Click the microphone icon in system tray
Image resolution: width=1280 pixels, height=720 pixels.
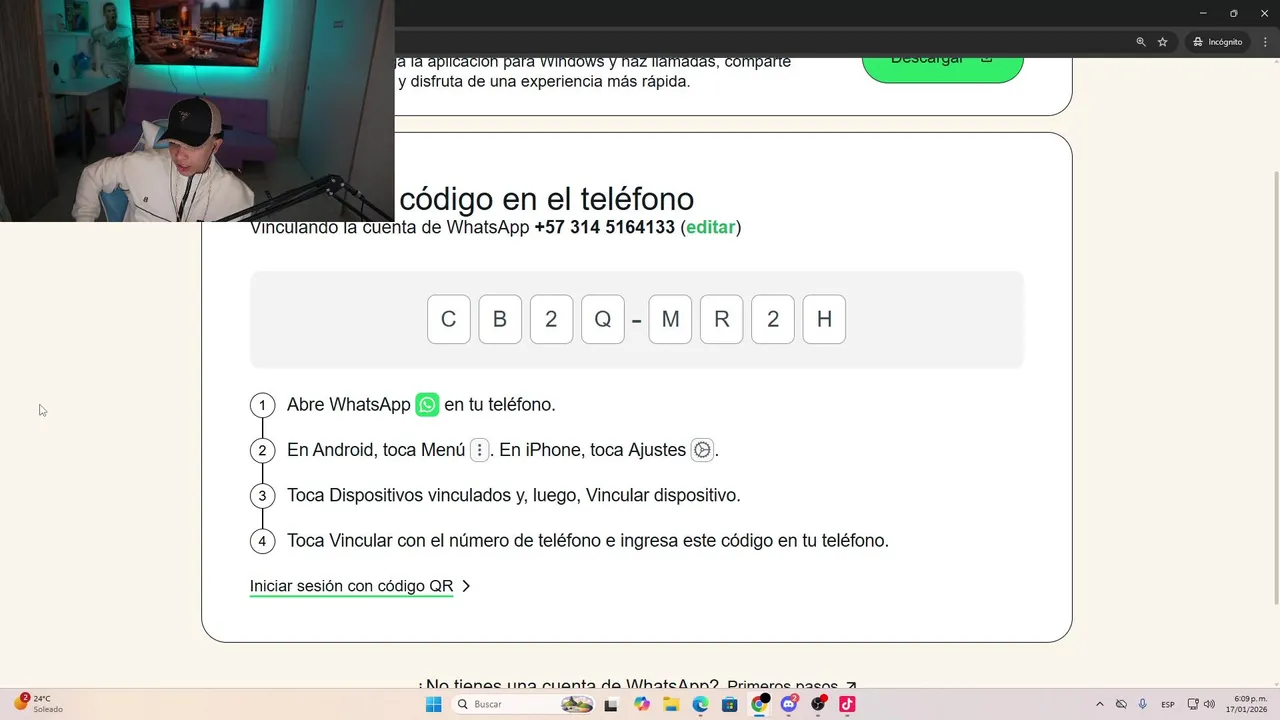point(1142,704)
